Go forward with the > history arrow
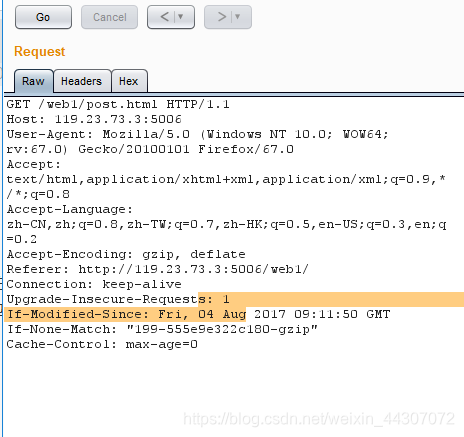 [222, 16]
